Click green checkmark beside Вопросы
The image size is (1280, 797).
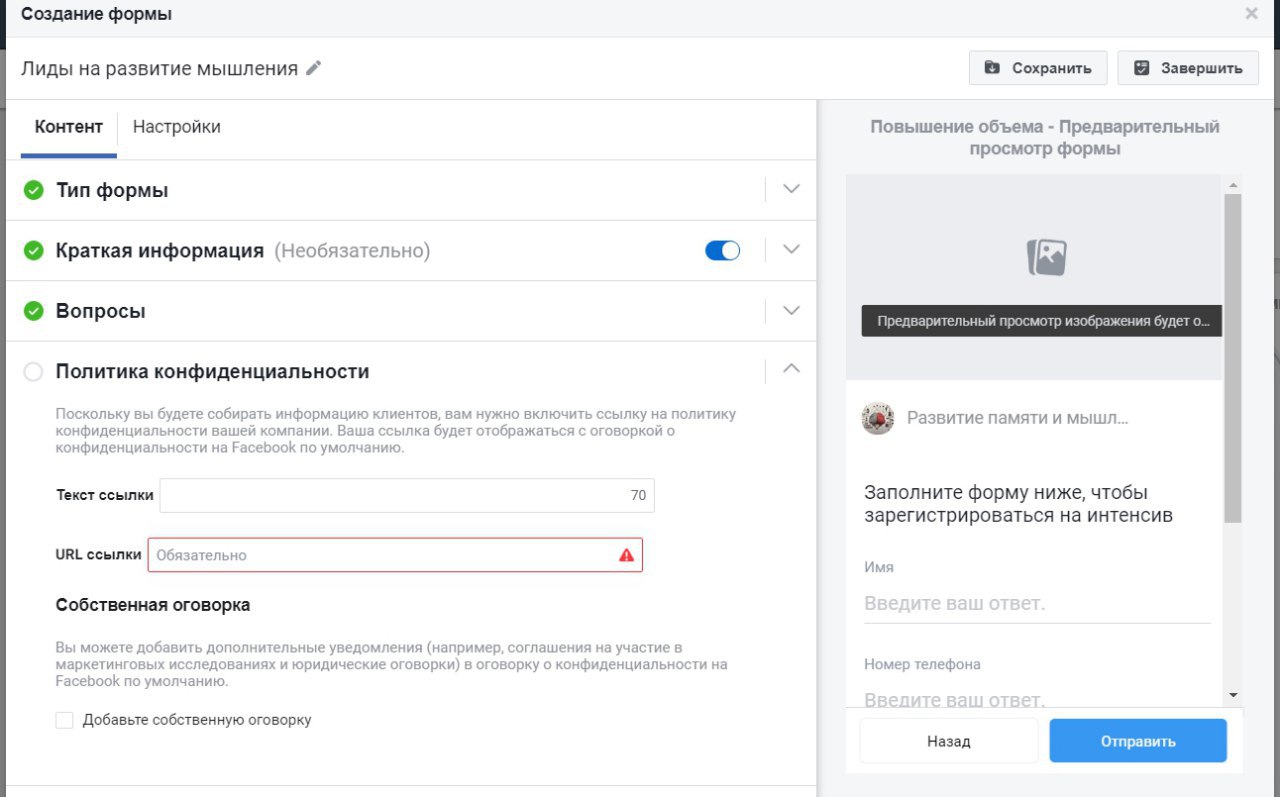point(34,311)
